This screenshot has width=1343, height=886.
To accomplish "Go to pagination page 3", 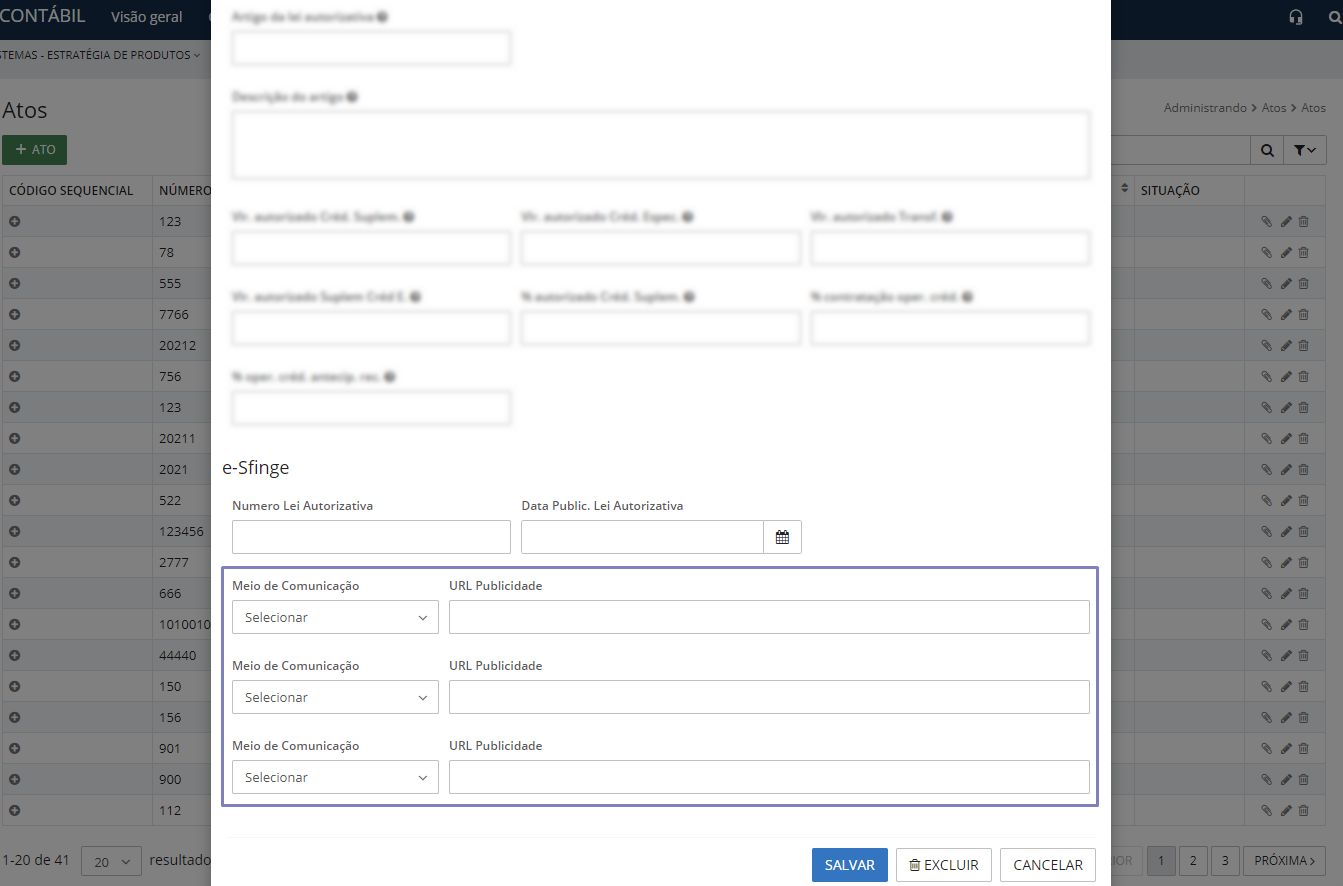I will 1225,861.
